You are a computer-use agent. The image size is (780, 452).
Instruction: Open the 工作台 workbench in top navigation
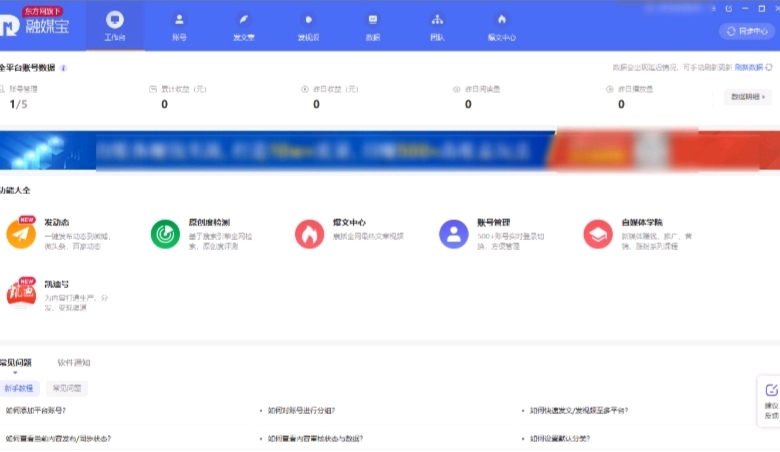pos(115,26)
